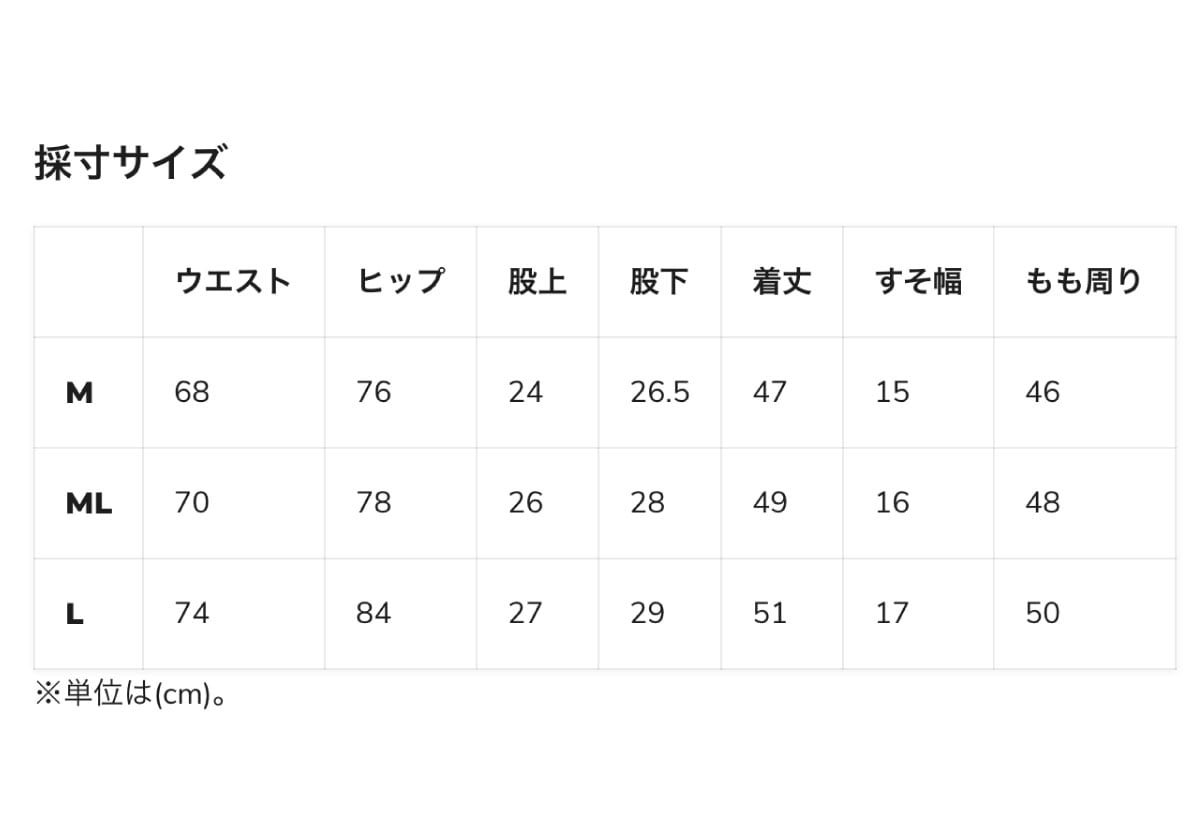This screenshot has width=1200, height=835.
Task: Select the M size row label
Action: (x=79, y=393)
